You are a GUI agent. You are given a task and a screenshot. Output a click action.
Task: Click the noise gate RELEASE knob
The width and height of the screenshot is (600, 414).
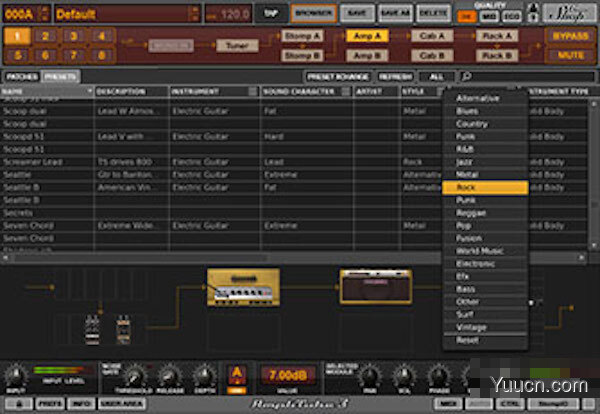170,377
